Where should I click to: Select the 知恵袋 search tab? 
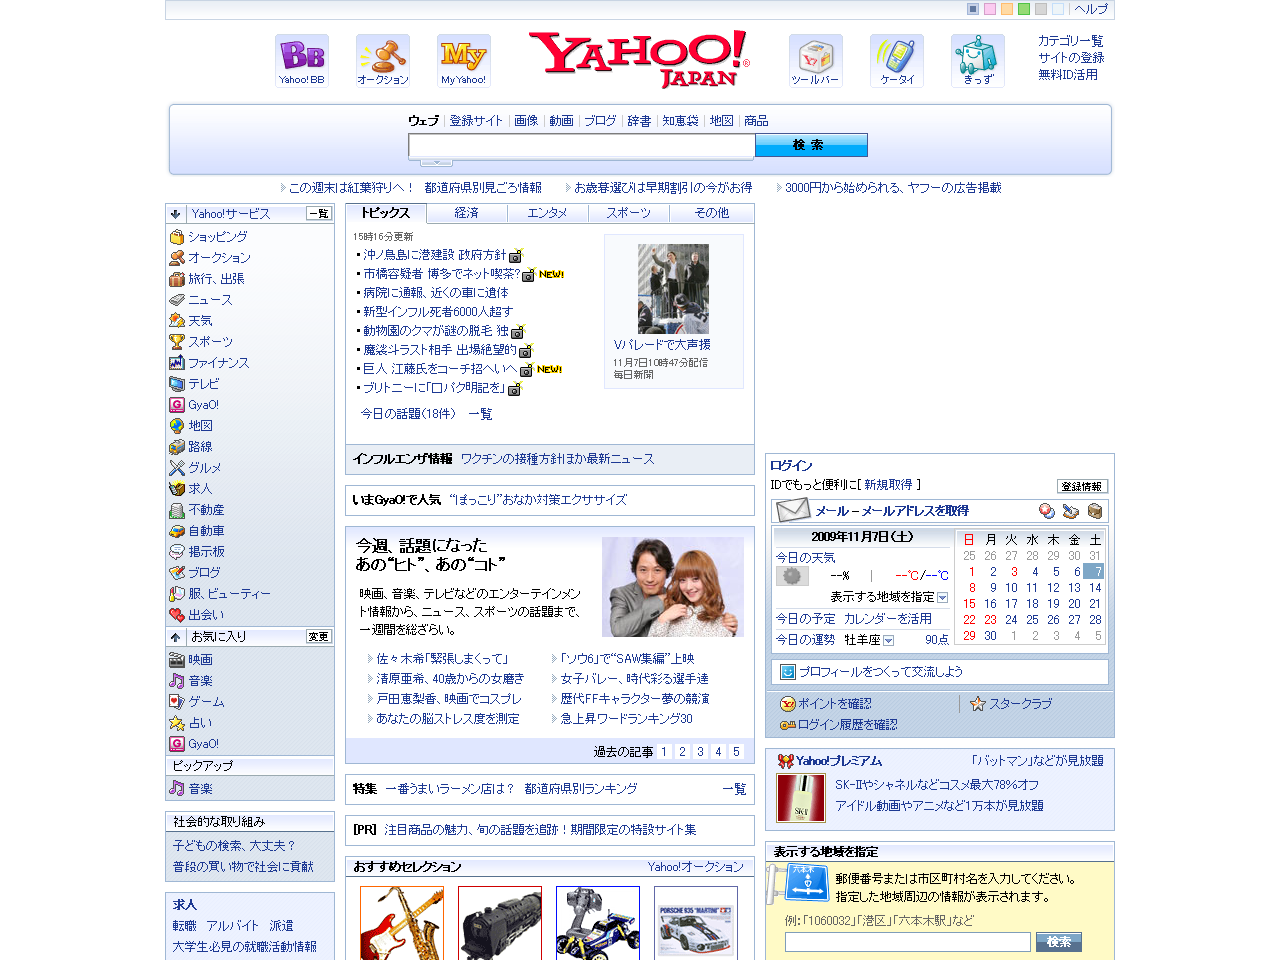click(x=680, y=121)
